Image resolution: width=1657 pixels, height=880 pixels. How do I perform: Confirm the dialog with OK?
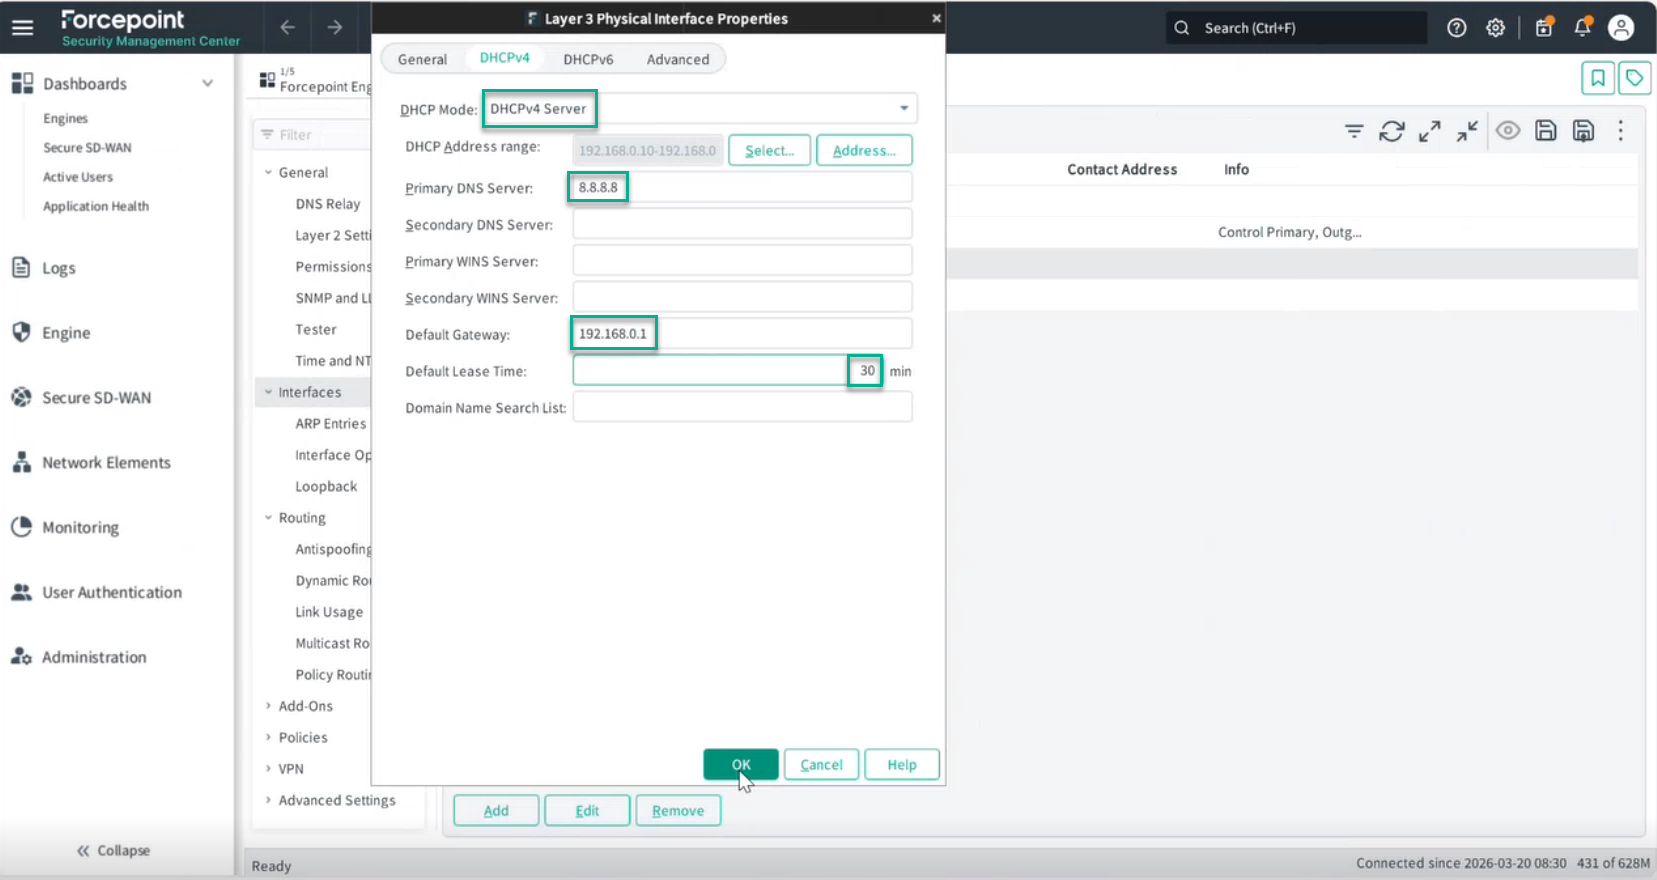(x=741, y=764)
